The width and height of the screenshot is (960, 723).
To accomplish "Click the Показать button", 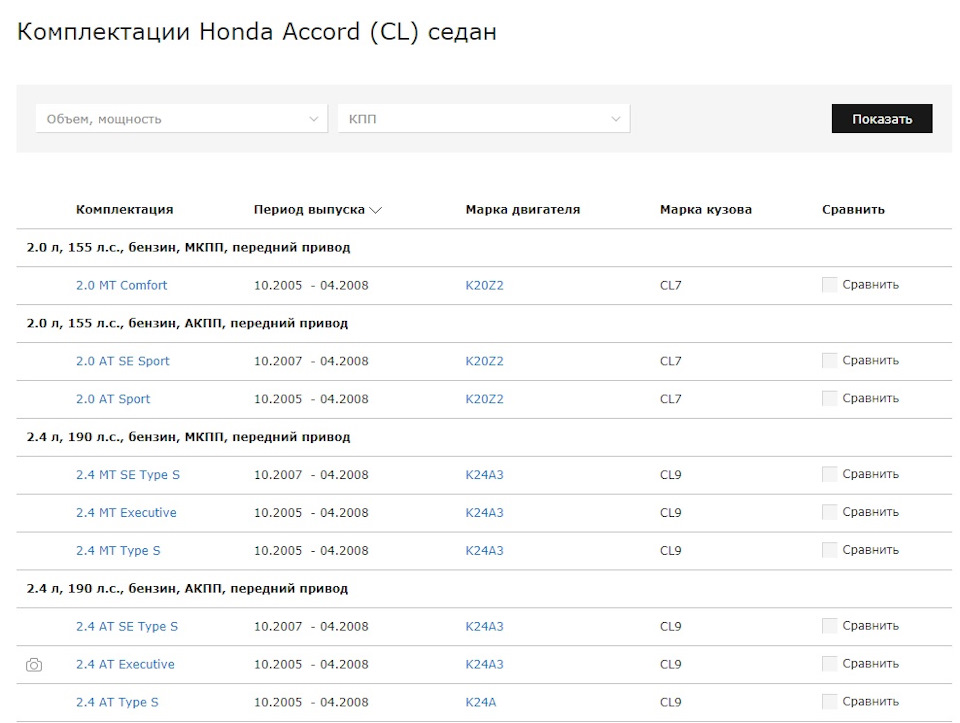I will point(882,119).
